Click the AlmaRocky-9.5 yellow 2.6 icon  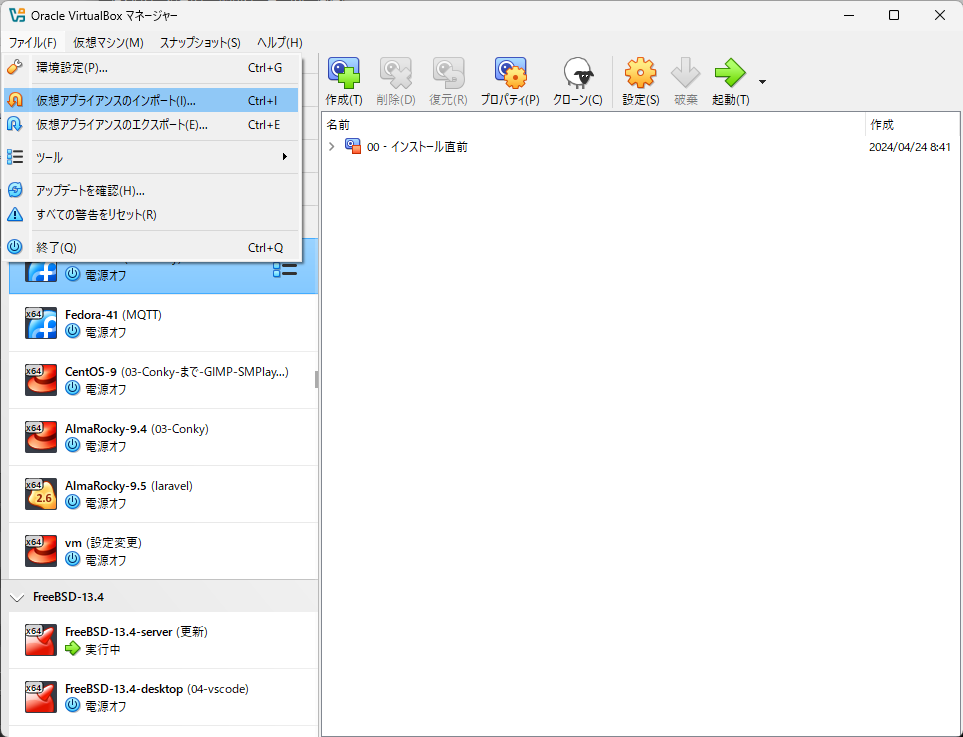tap(41, 494)
